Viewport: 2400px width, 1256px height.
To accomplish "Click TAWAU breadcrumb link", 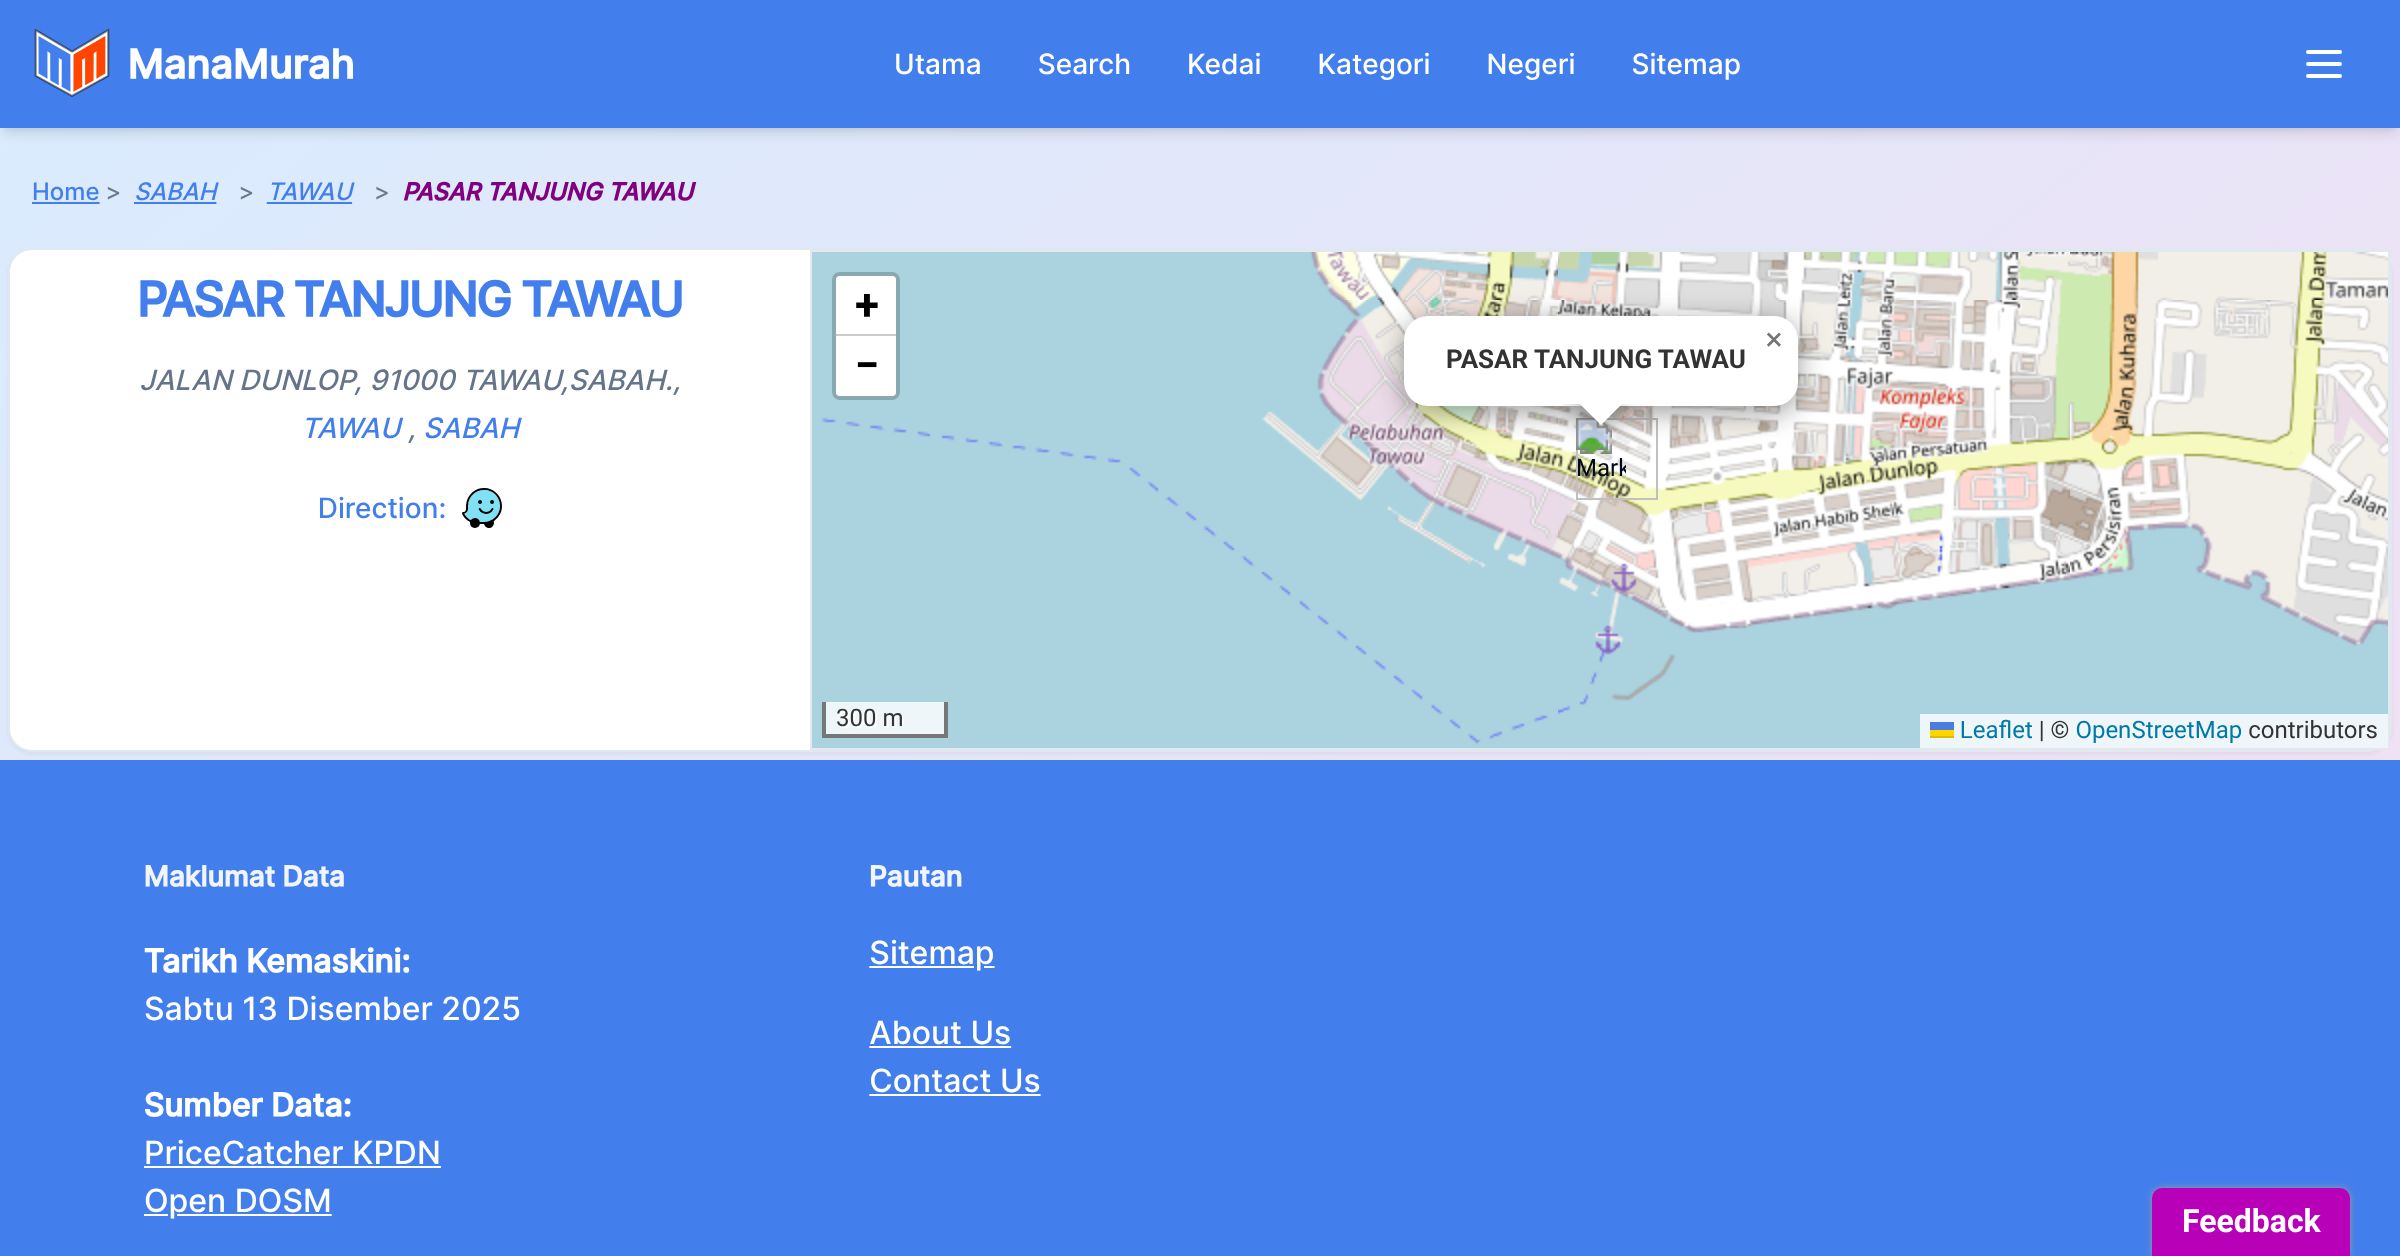I will click(310, 191).
